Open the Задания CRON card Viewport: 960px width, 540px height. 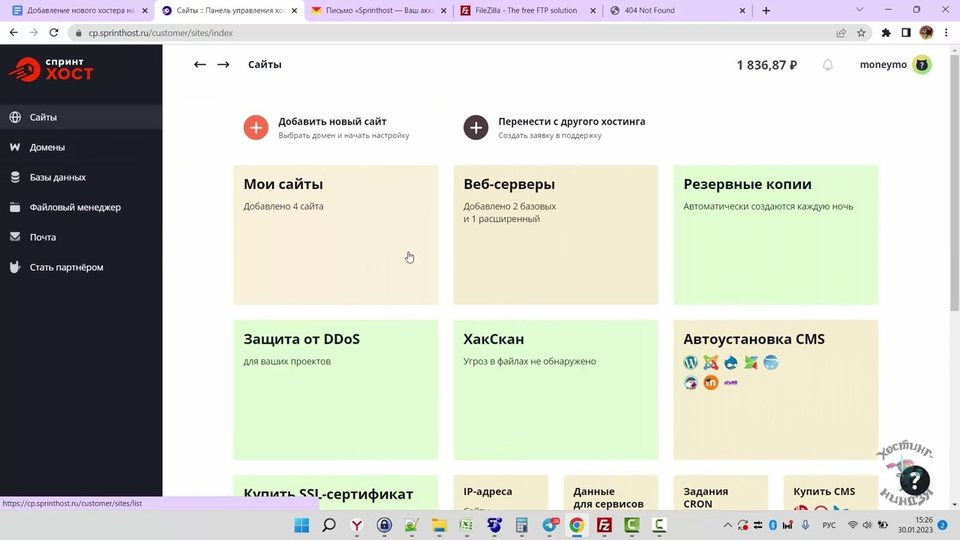tap(721, 492)
